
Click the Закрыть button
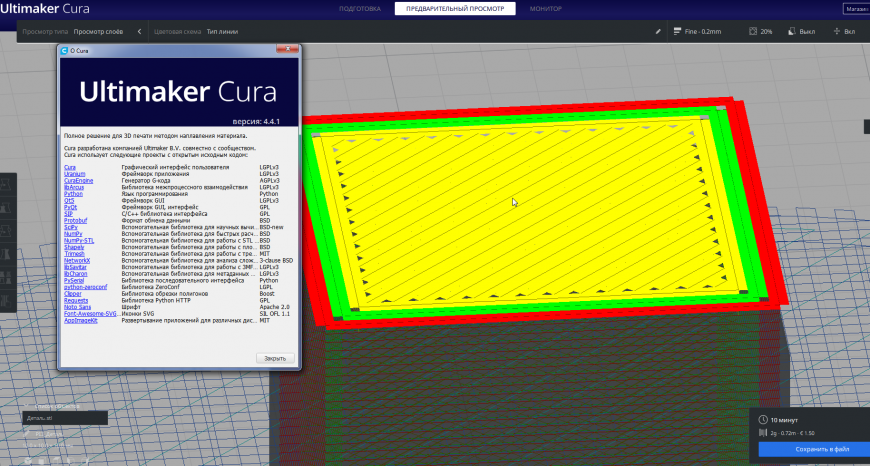[275, 358]
